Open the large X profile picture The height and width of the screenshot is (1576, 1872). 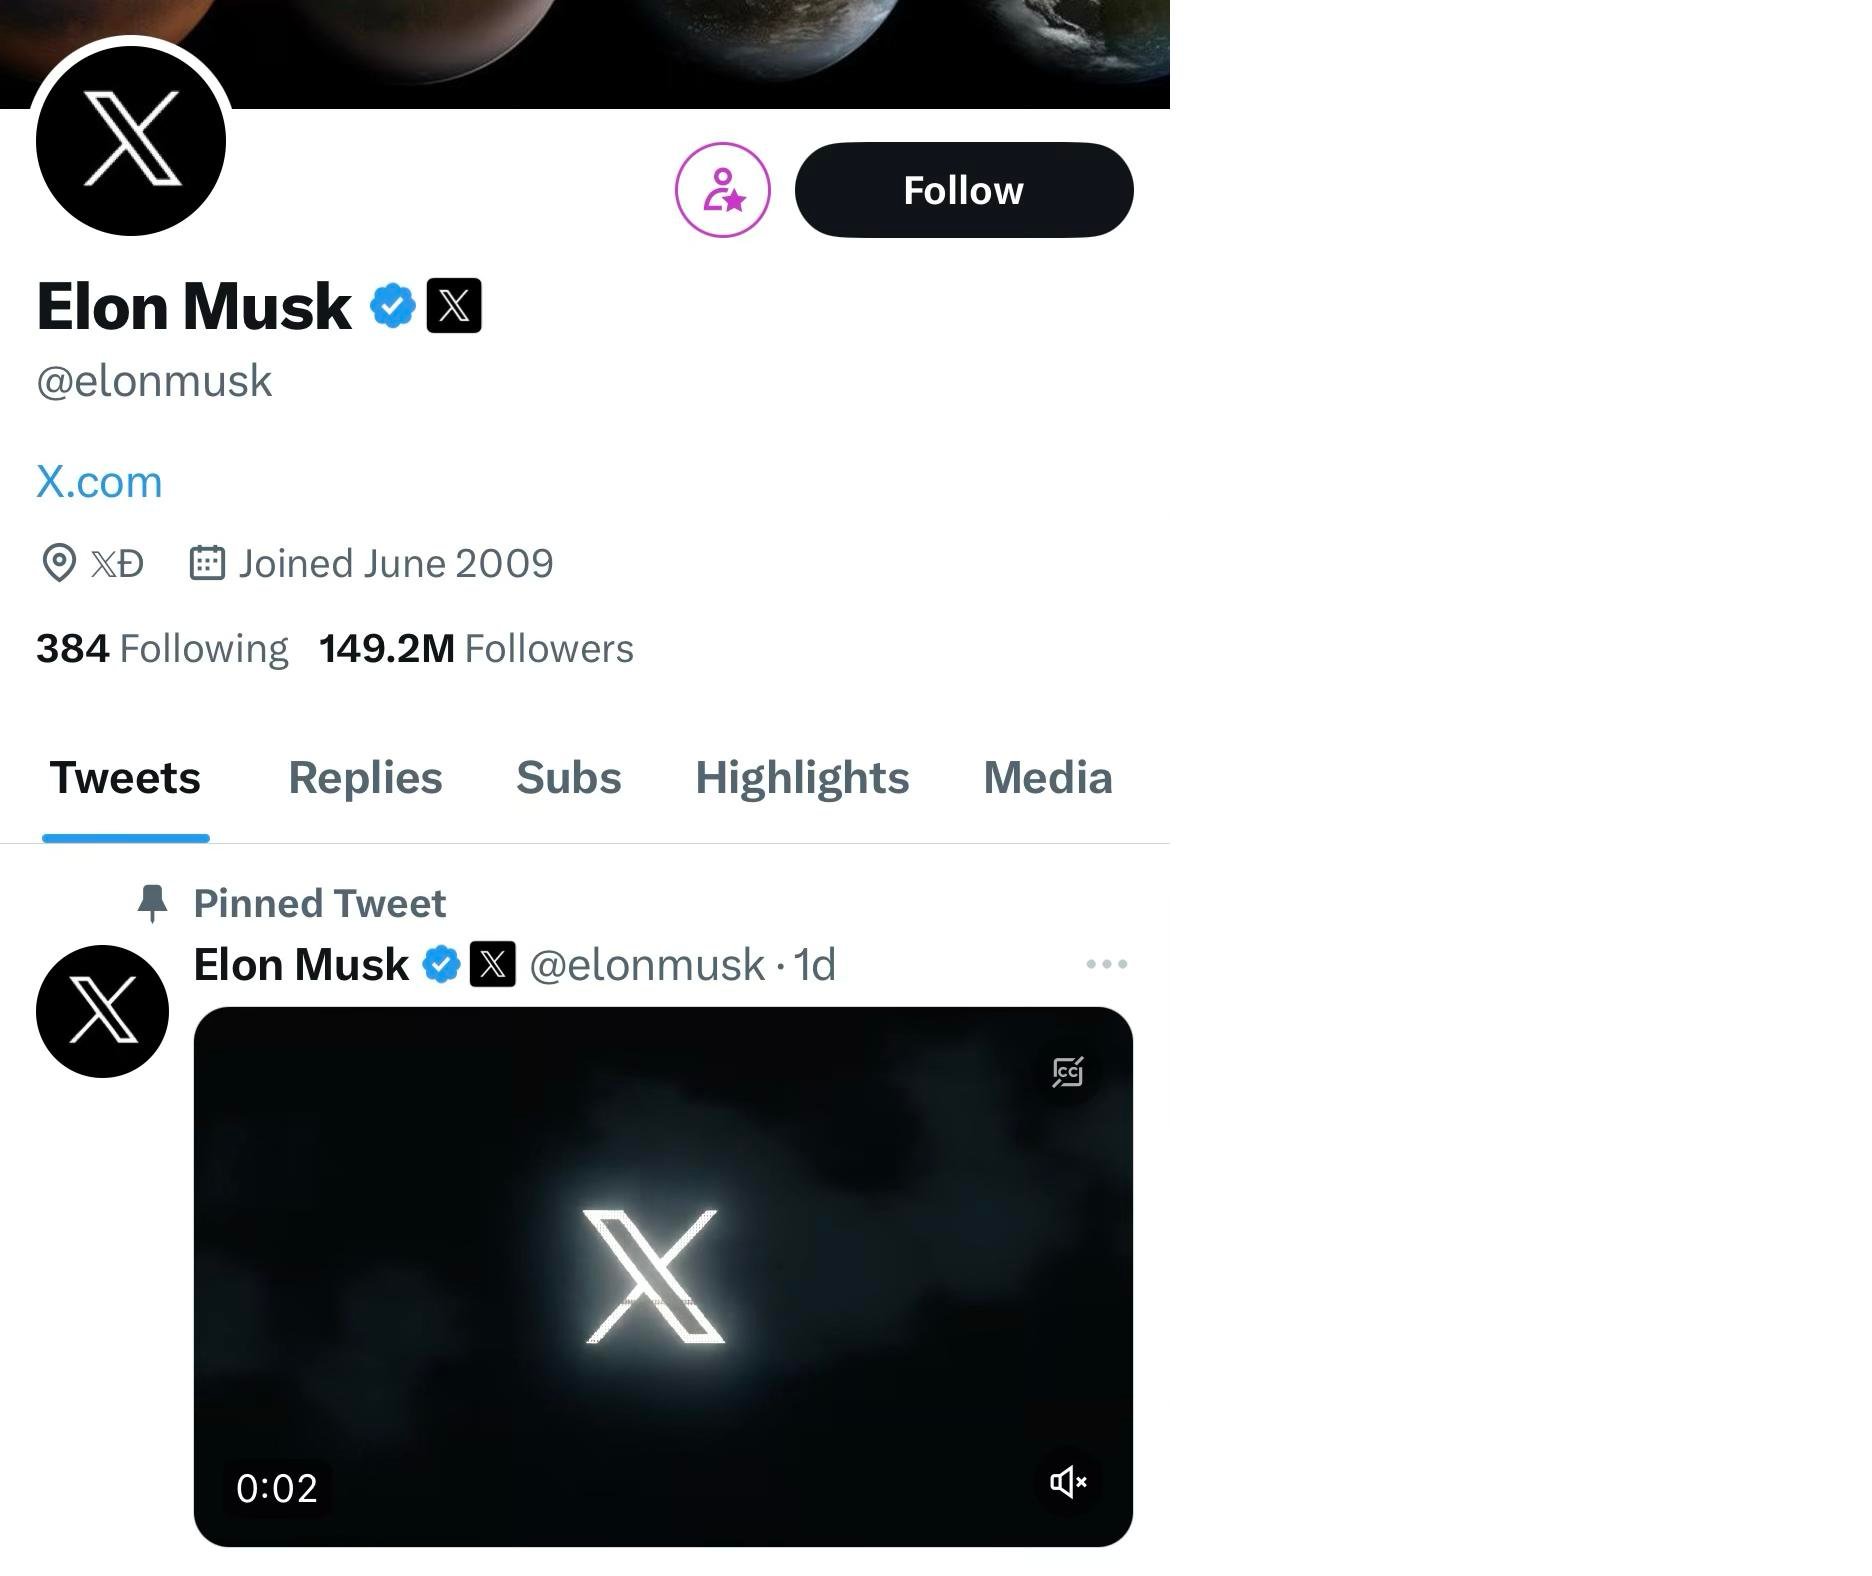pyautogui.click(x=131, y=141)
